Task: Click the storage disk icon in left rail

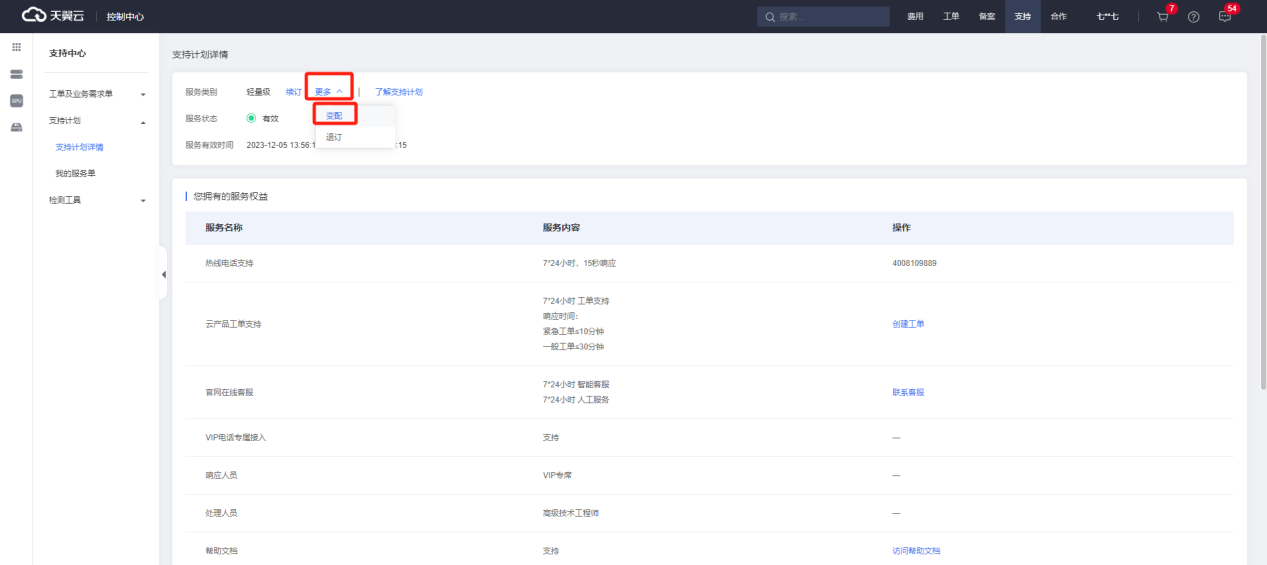Action: click(16, 128)
